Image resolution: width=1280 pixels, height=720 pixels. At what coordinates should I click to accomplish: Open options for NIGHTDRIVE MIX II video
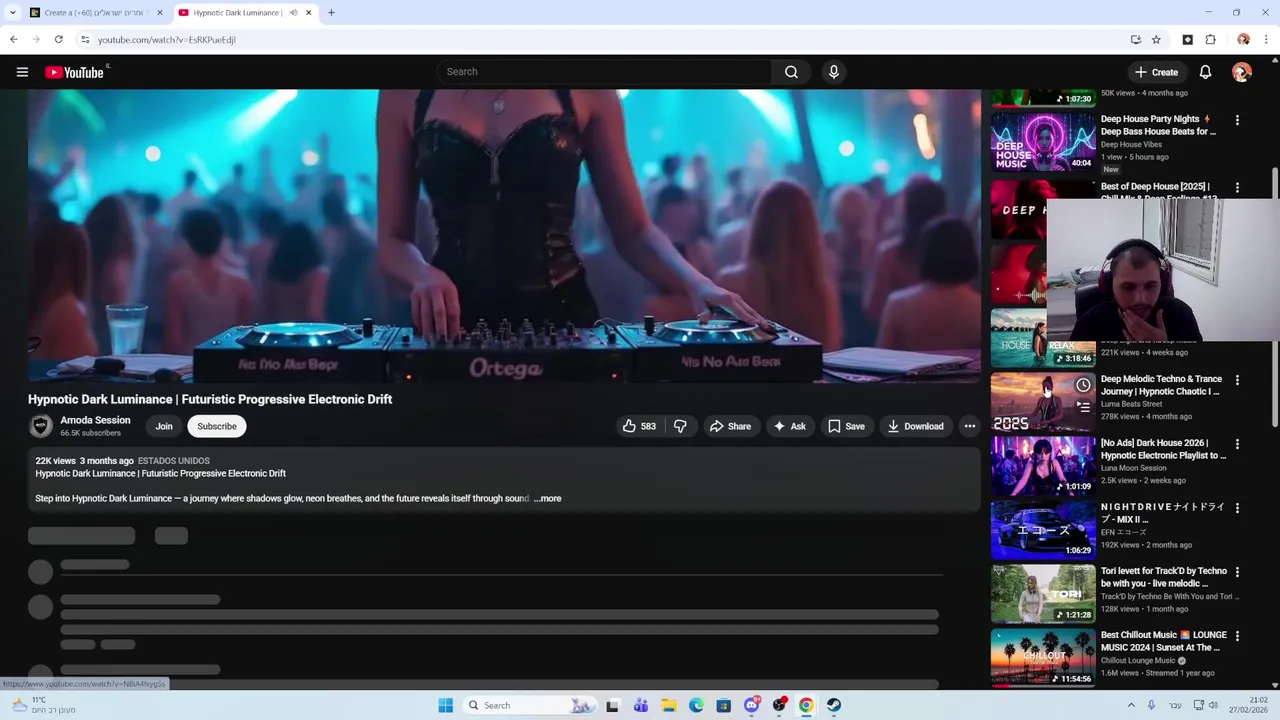(1237, 508)
